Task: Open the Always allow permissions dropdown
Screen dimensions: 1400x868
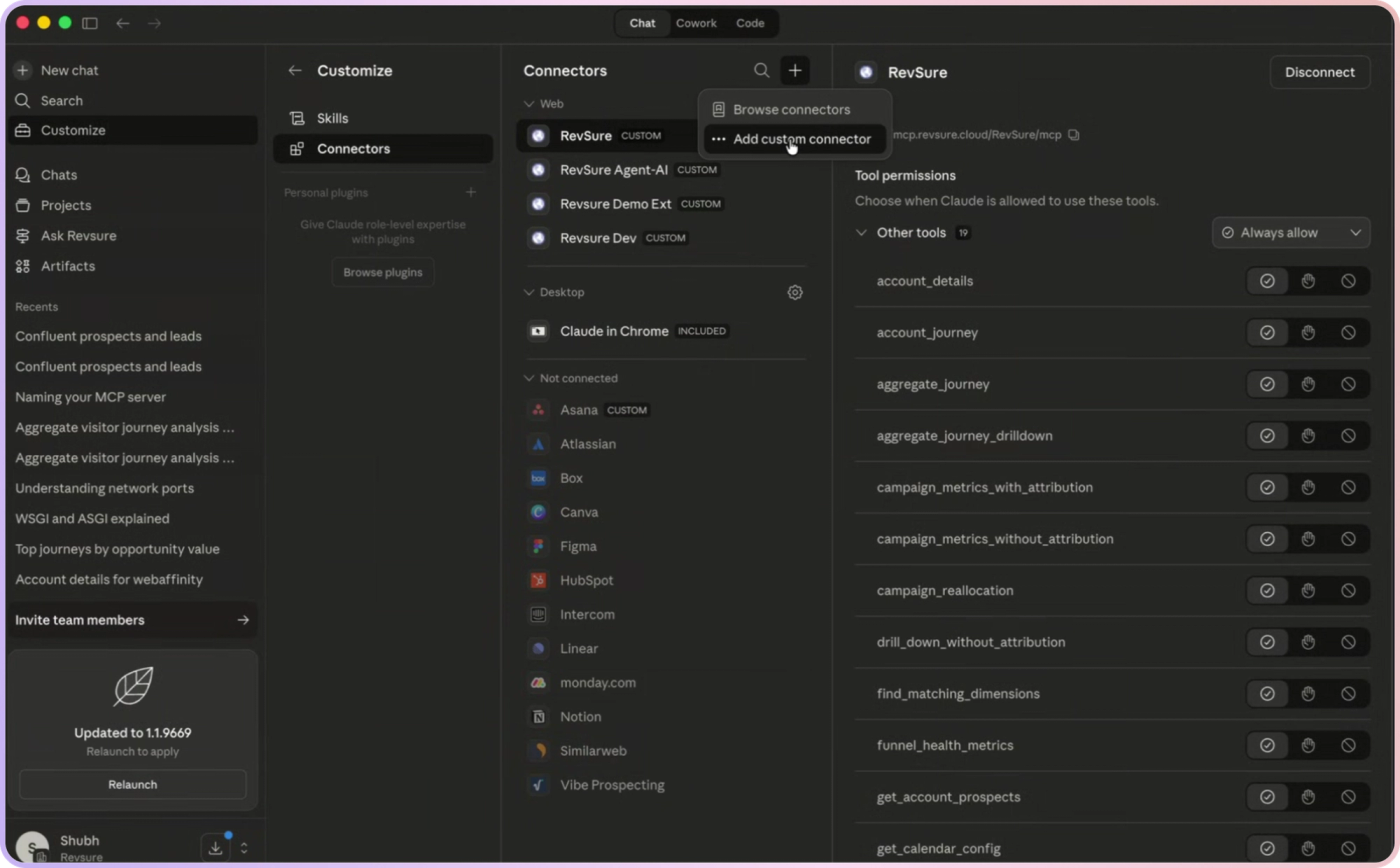Action: (x=1291, y=233)
